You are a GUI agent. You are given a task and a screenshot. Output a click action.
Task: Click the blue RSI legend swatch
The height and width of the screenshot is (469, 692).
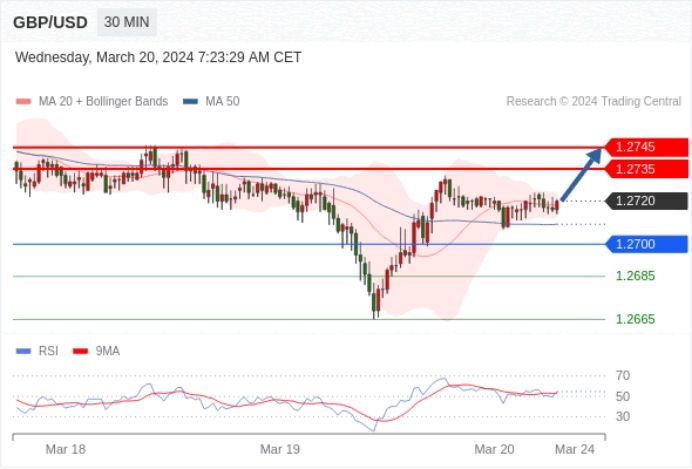pyautogui.click(x=23, y=351)
